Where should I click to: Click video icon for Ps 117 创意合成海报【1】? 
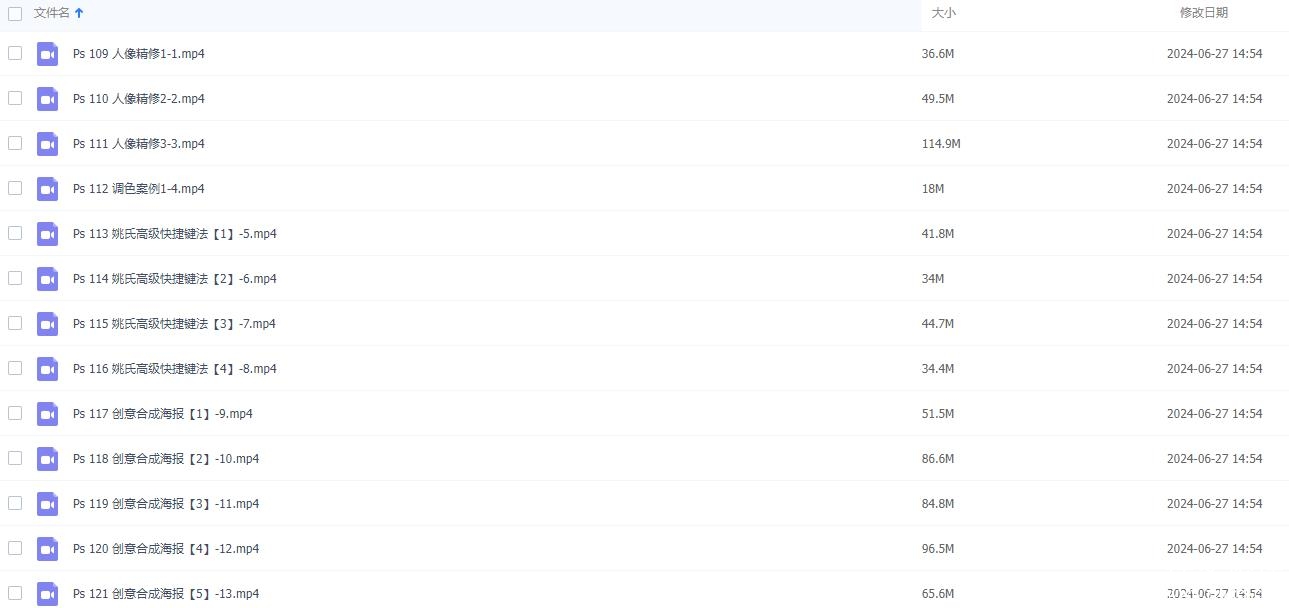pyautogui.click(x=47, y=414)
